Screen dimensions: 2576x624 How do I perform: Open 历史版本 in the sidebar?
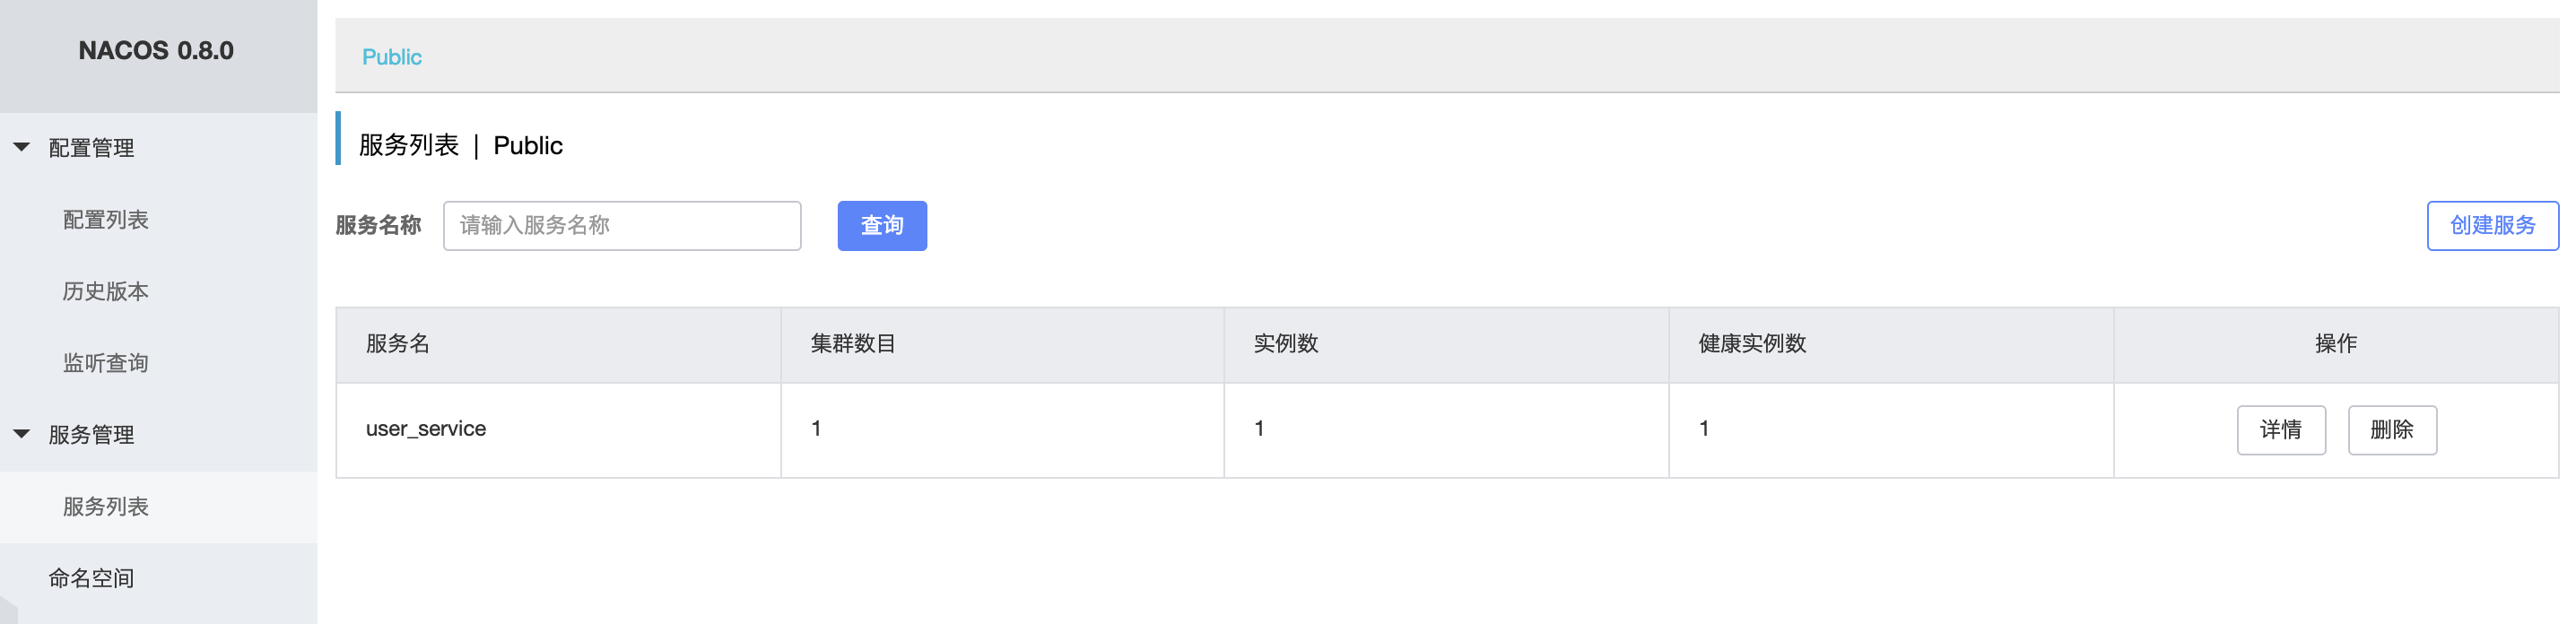pos(106,291)
